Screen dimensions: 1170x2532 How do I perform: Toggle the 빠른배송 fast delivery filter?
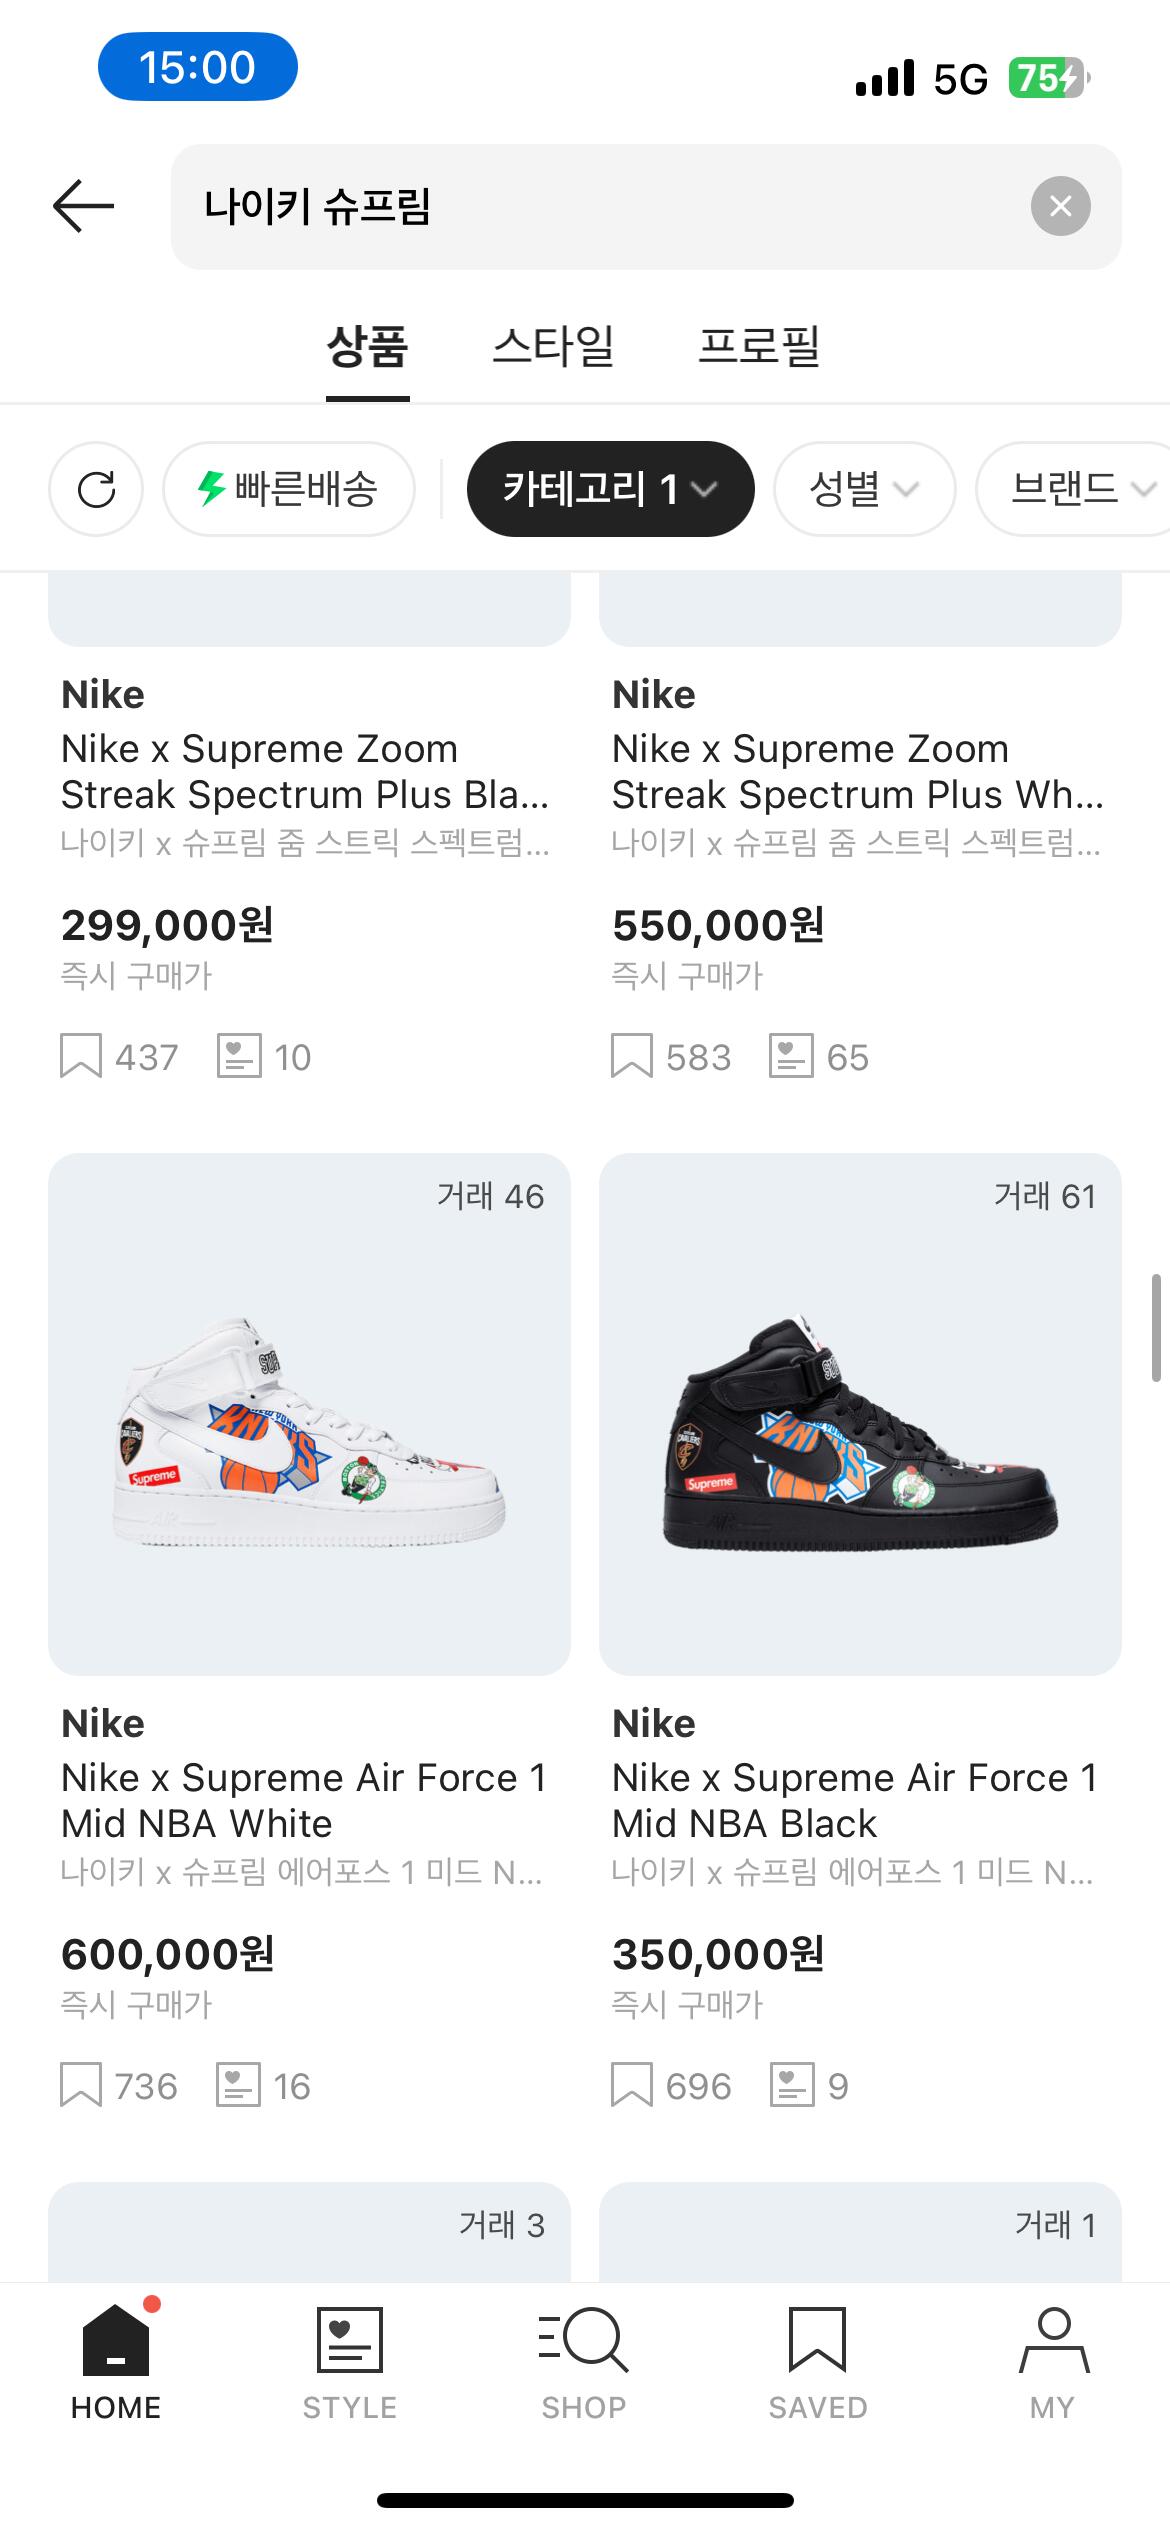coord(288,489)
